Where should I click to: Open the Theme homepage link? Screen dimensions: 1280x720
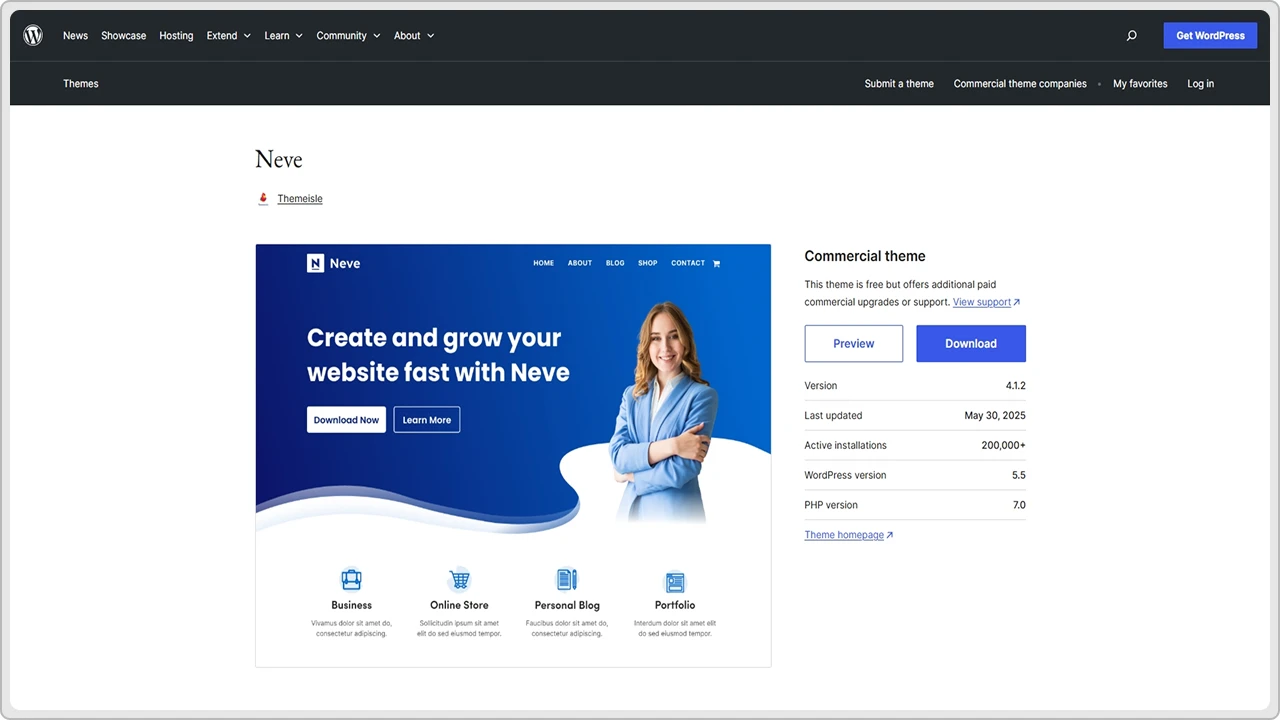848,535
